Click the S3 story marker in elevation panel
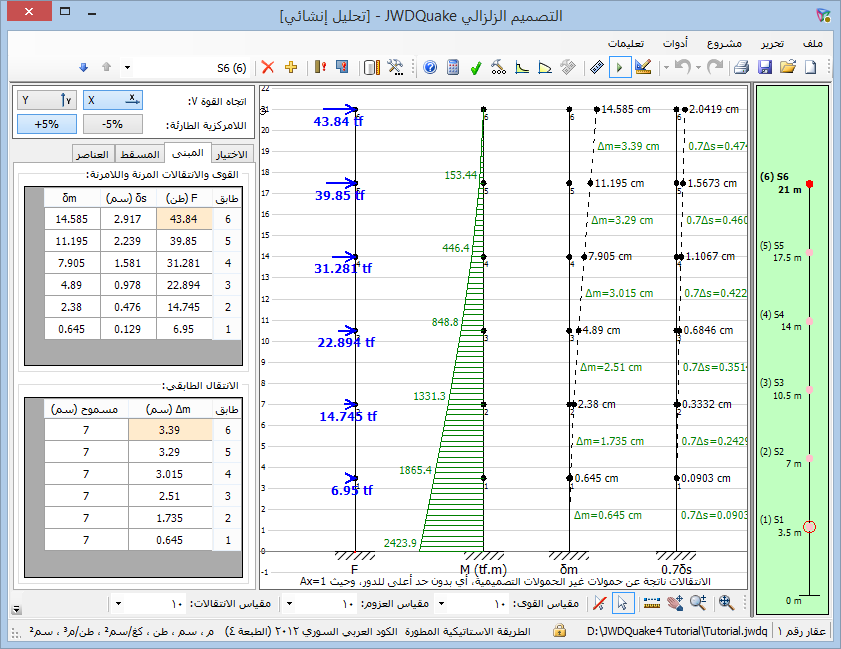The width and height of the screenshot is (841, 649). point(810,389)
